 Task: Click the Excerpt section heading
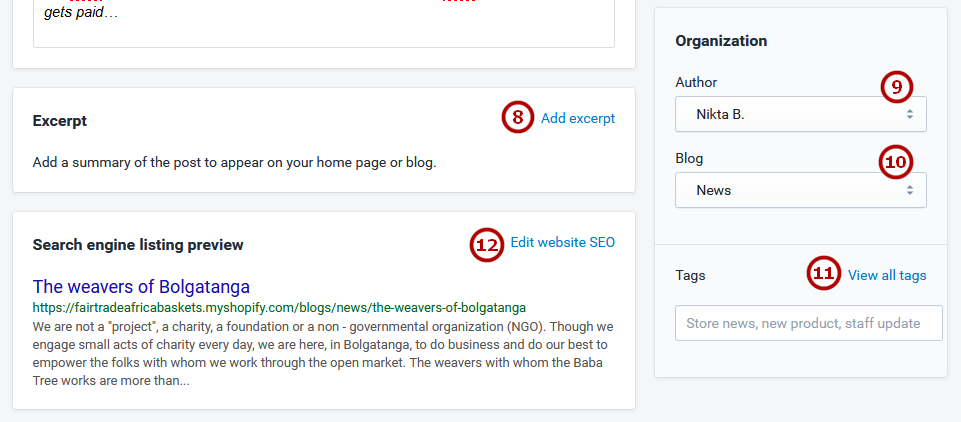click(x=59, y=121)
